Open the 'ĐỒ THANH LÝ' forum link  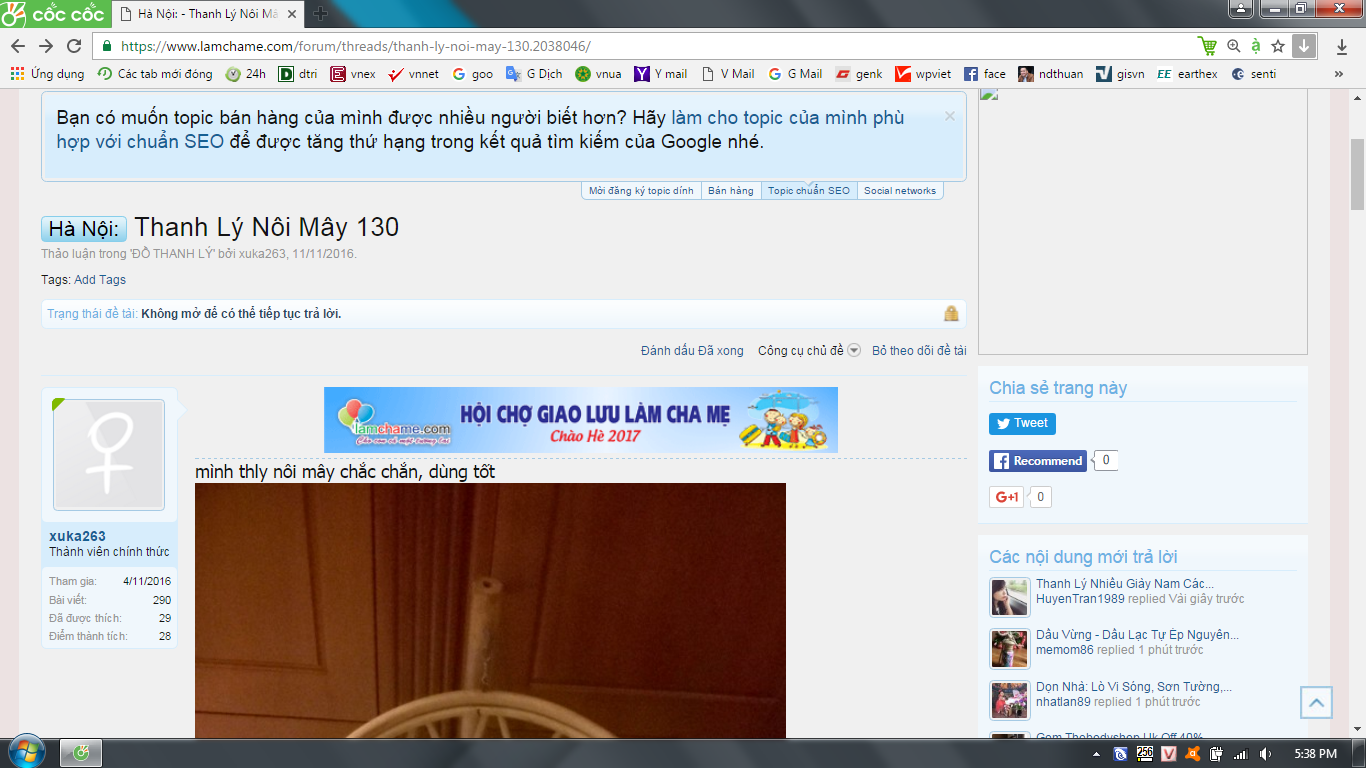(x=174, y=254)
